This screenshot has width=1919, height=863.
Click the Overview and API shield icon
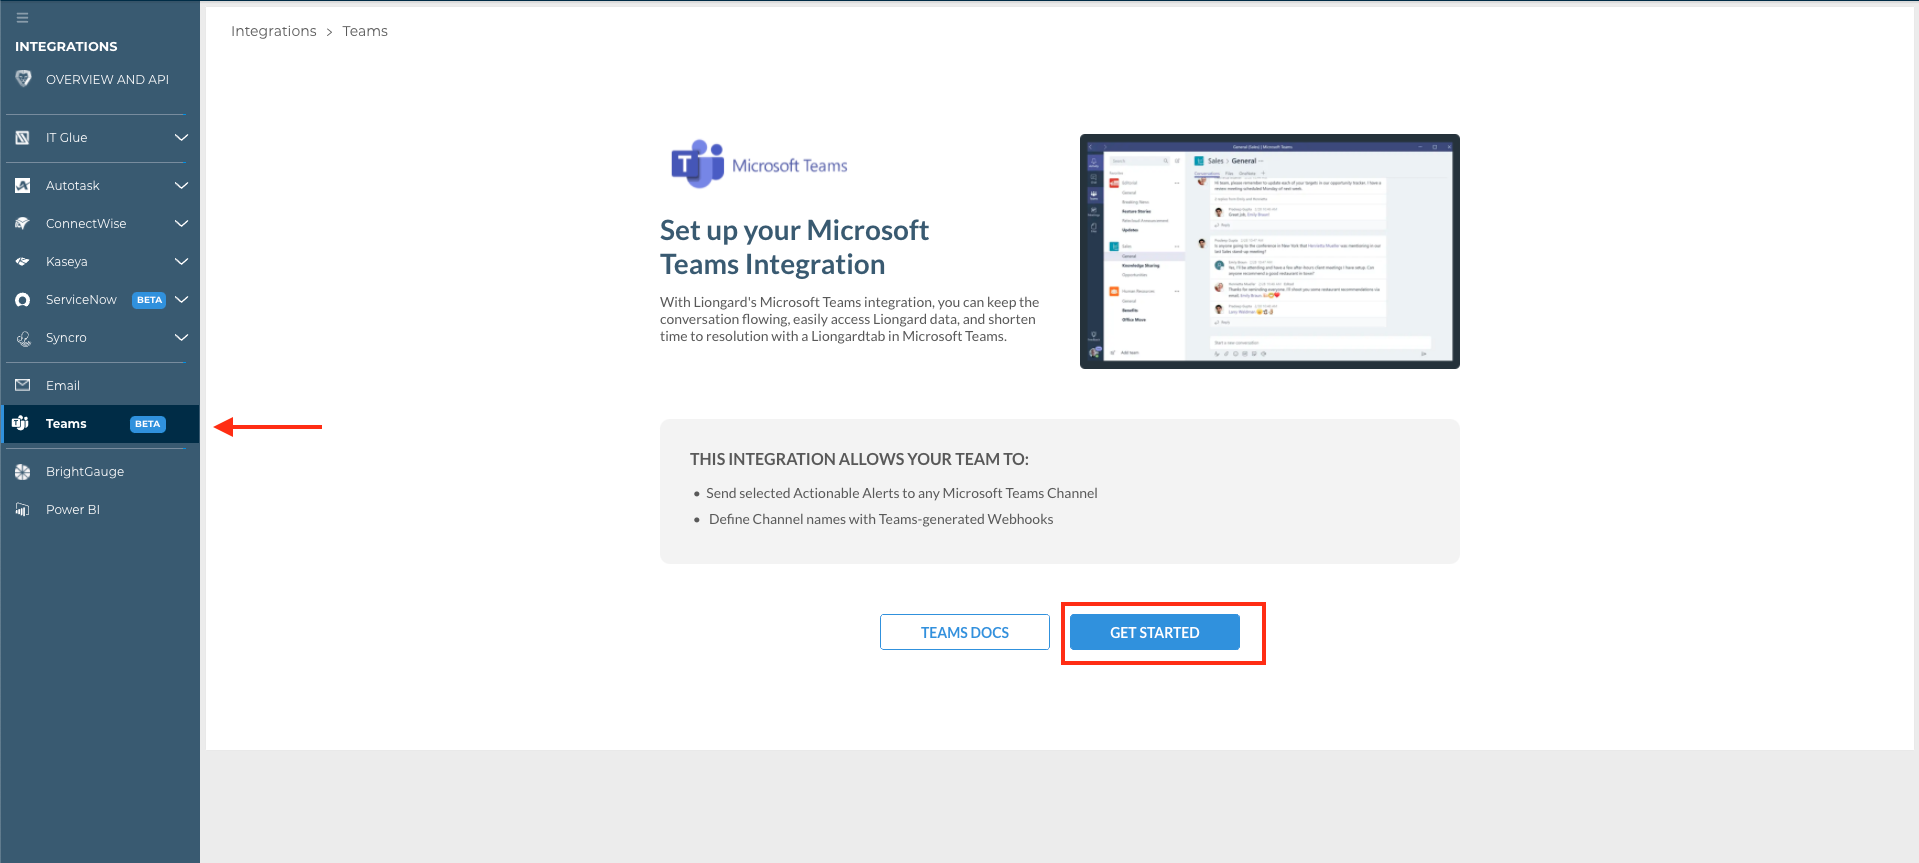point(23,78)
